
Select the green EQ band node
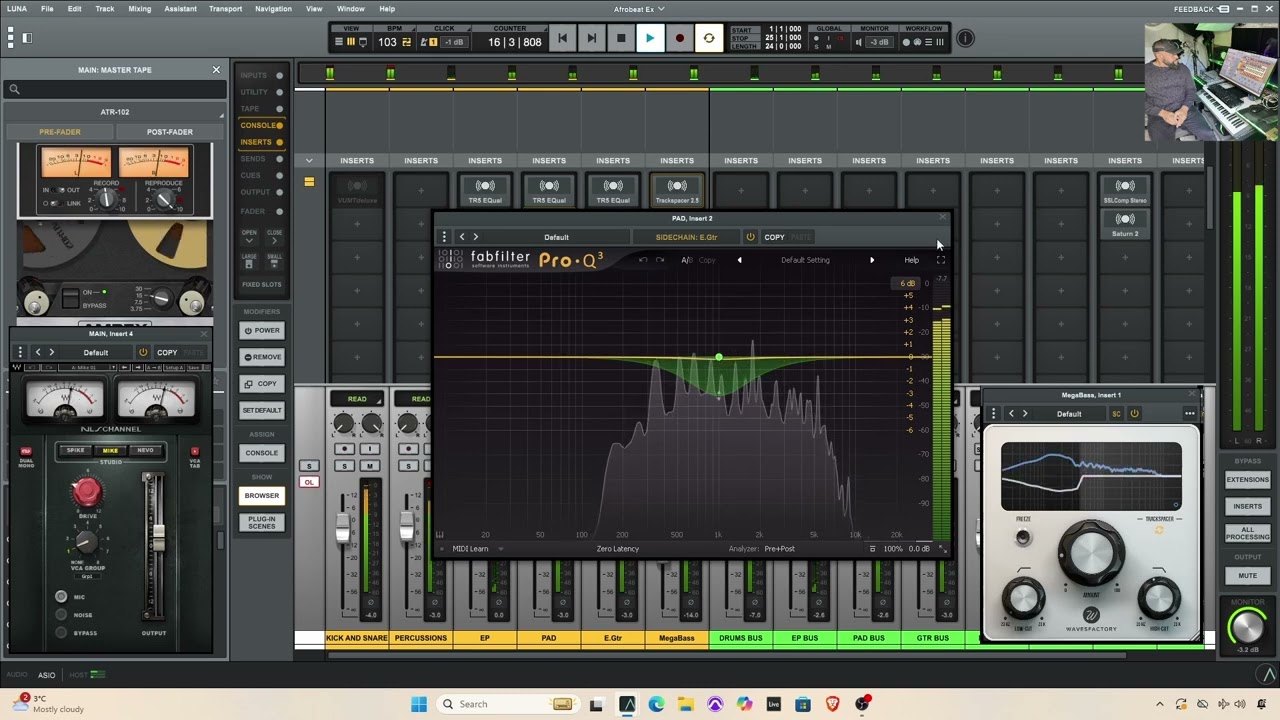pyautogui.click(x=718, y=357)
